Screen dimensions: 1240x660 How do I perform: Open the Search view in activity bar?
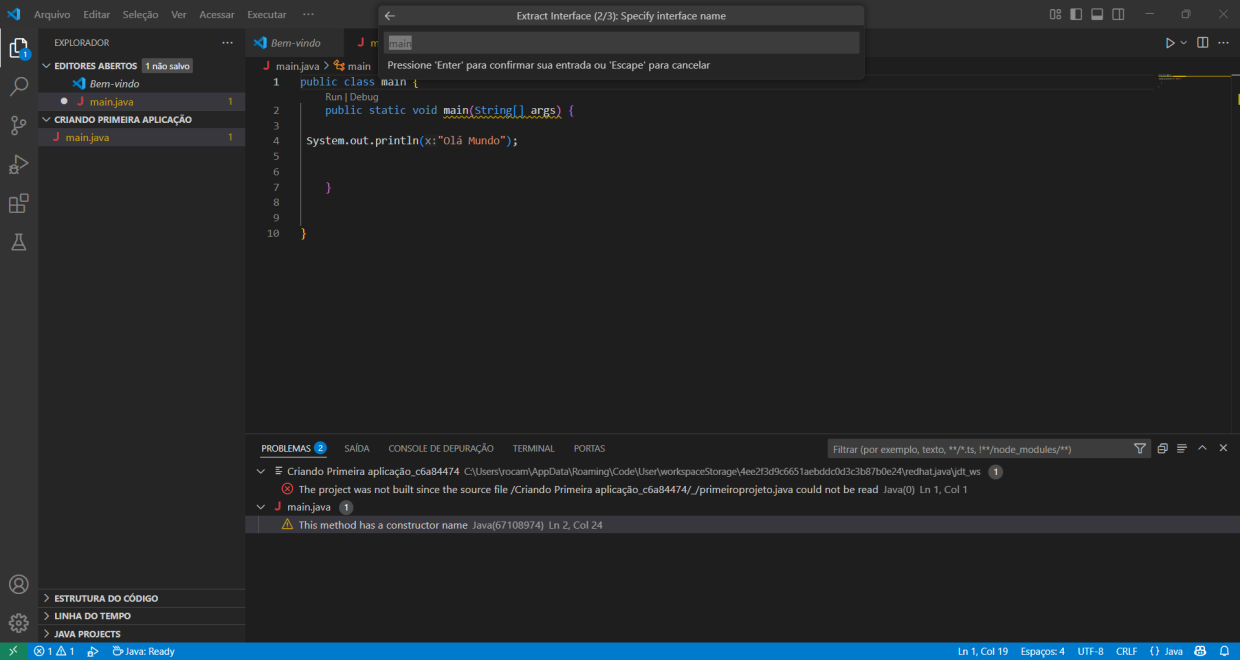point(19,87)
